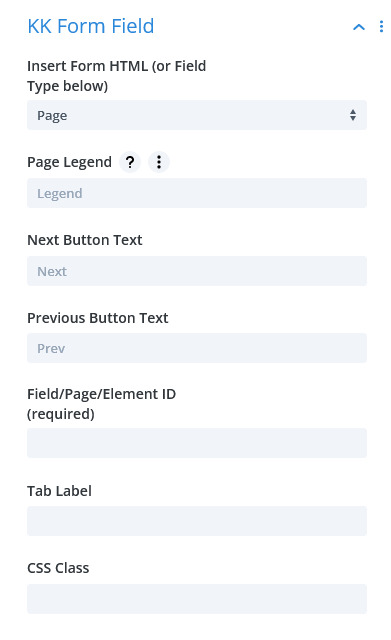Focus the Next Button Text input field
Viewport: 391px width, 640px height.
(x=197, y=271)
